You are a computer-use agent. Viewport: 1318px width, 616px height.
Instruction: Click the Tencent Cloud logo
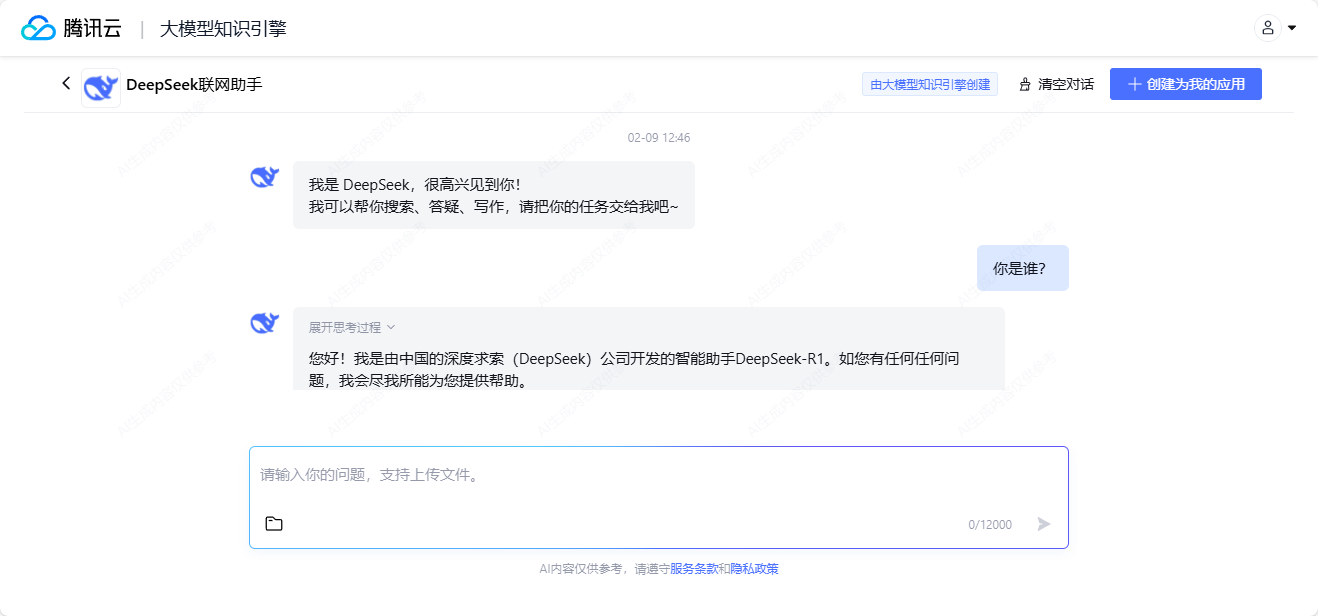pyautogui.click(x=40, y=27)
